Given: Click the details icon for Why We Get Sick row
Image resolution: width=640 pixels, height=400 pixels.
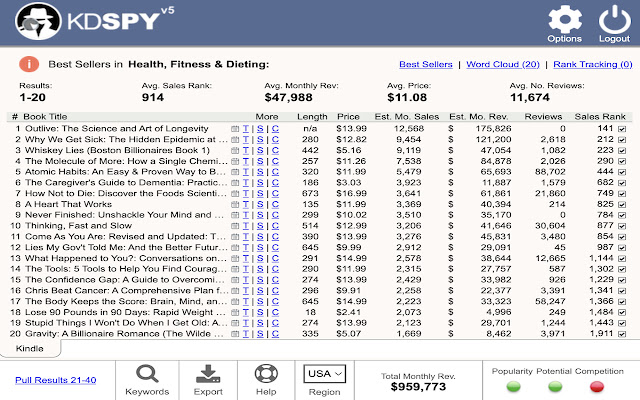Looking at the screenshot, I should point(235,140).
